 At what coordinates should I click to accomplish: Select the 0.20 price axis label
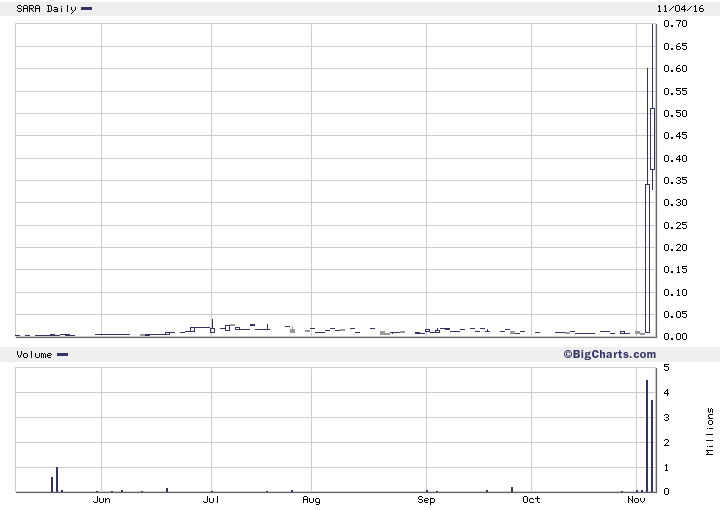[x=675, y=247]
